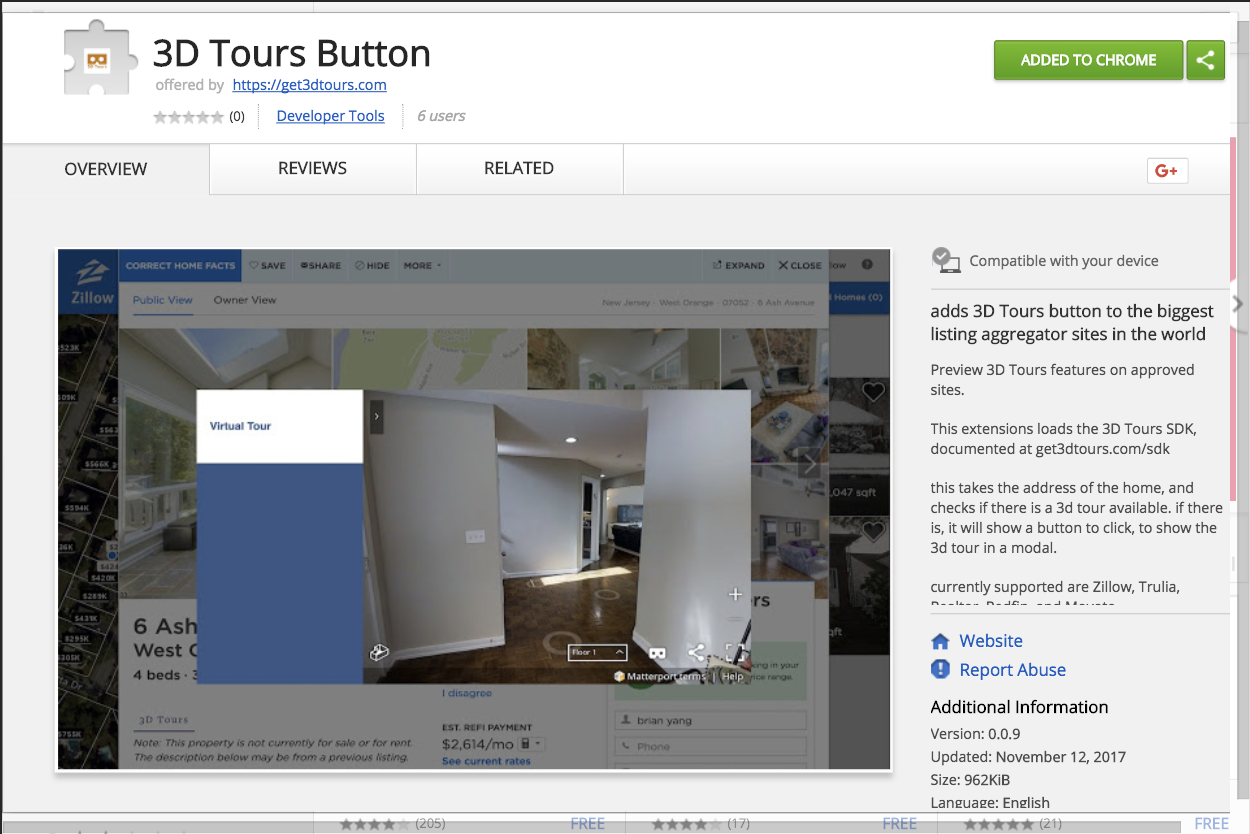Click the Report Abuse link
1250x834 pixels.
click(1013, 670)
